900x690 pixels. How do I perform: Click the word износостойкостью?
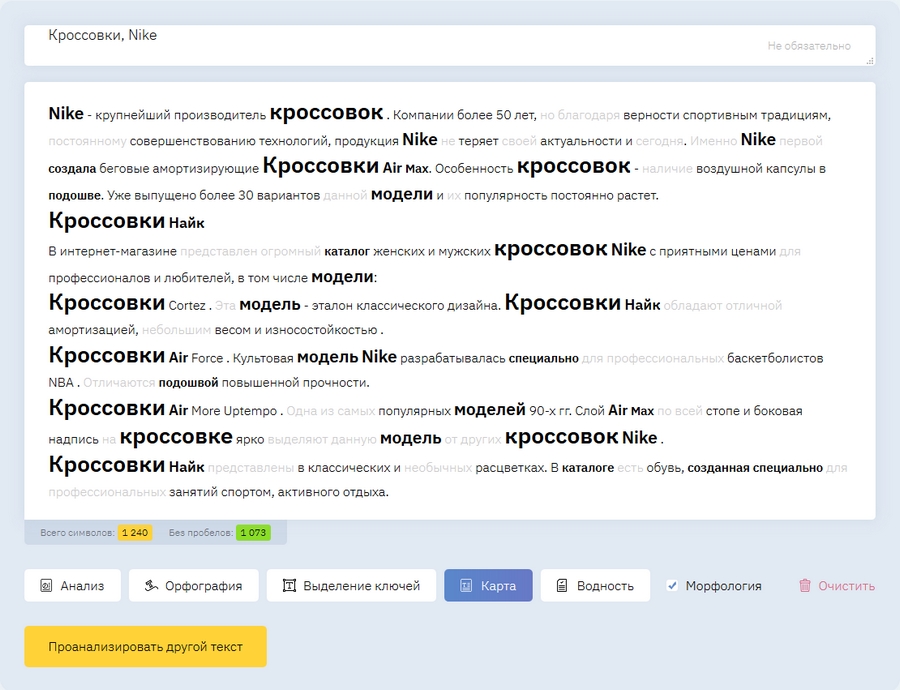point(321,330)
